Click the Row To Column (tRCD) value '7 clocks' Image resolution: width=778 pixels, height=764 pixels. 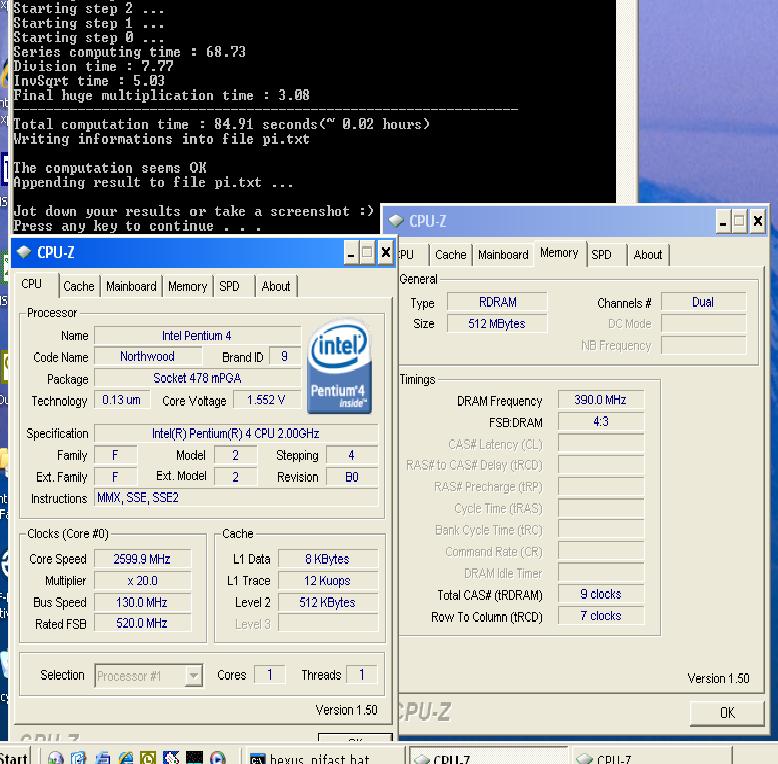(601, 616)
